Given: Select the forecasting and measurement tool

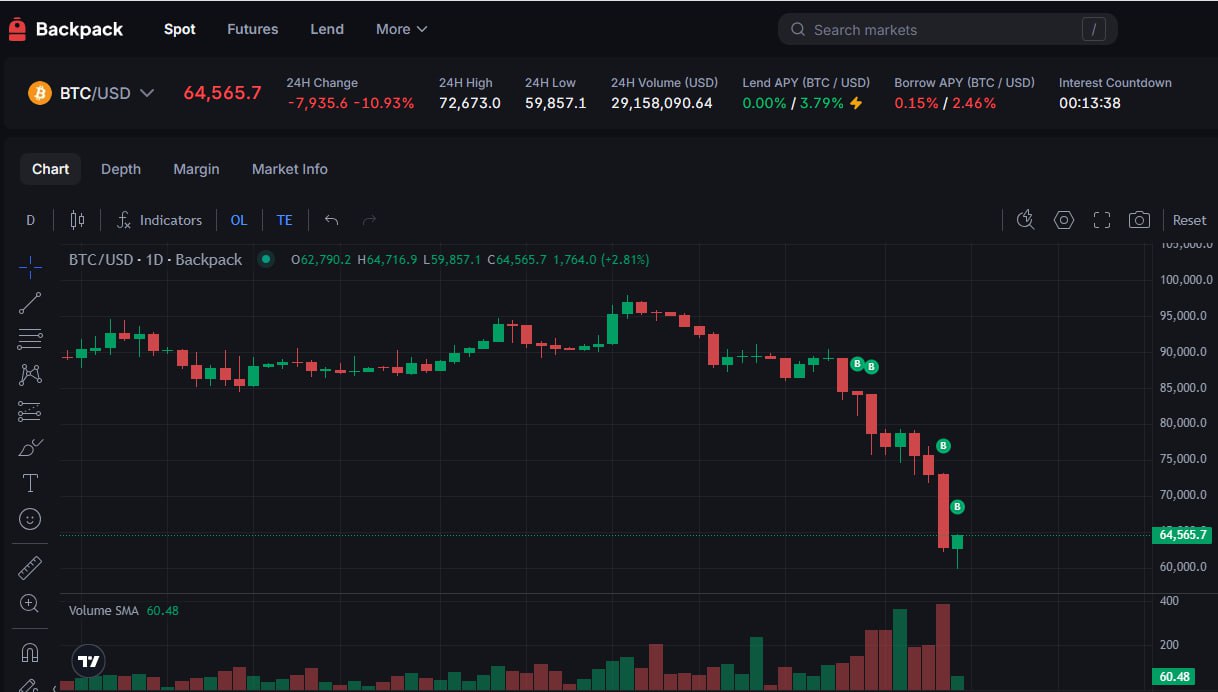Looking at the screenshot, I should (x=30, y=411).
